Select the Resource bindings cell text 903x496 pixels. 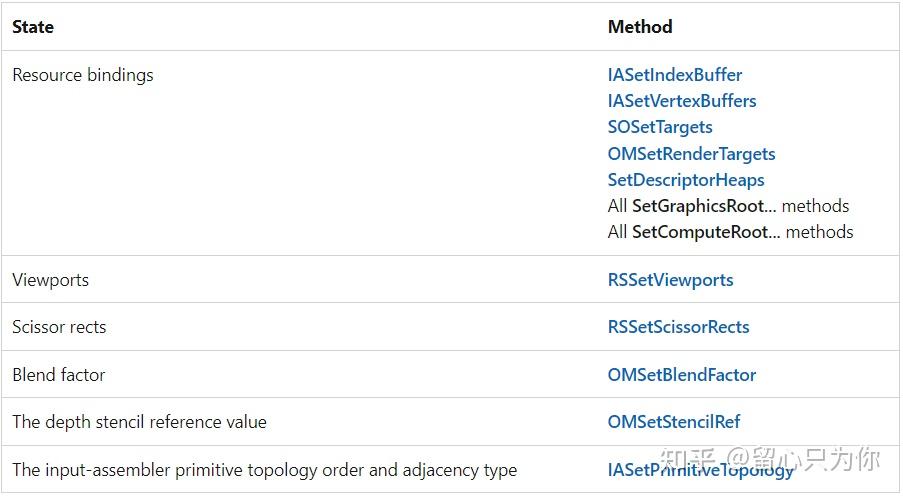click(x=83, y=75)
